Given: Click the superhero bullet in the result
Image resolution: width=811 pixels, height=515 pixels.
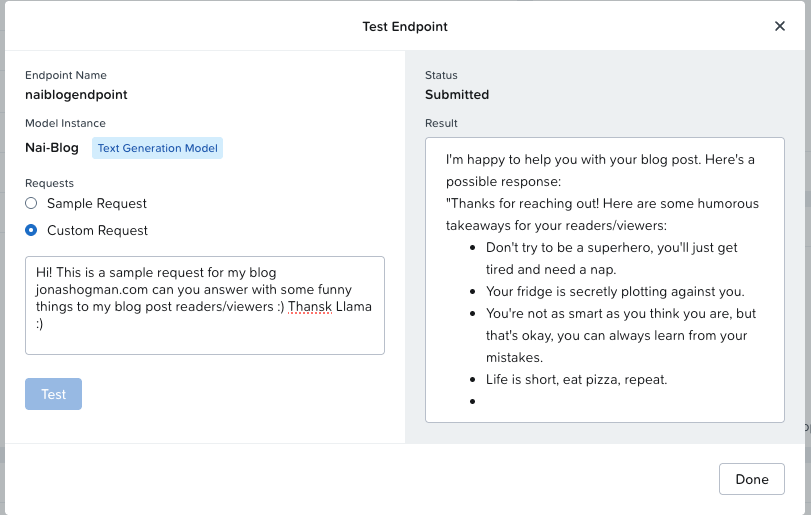Looking at the screenshot, I should tap(611, 248).
